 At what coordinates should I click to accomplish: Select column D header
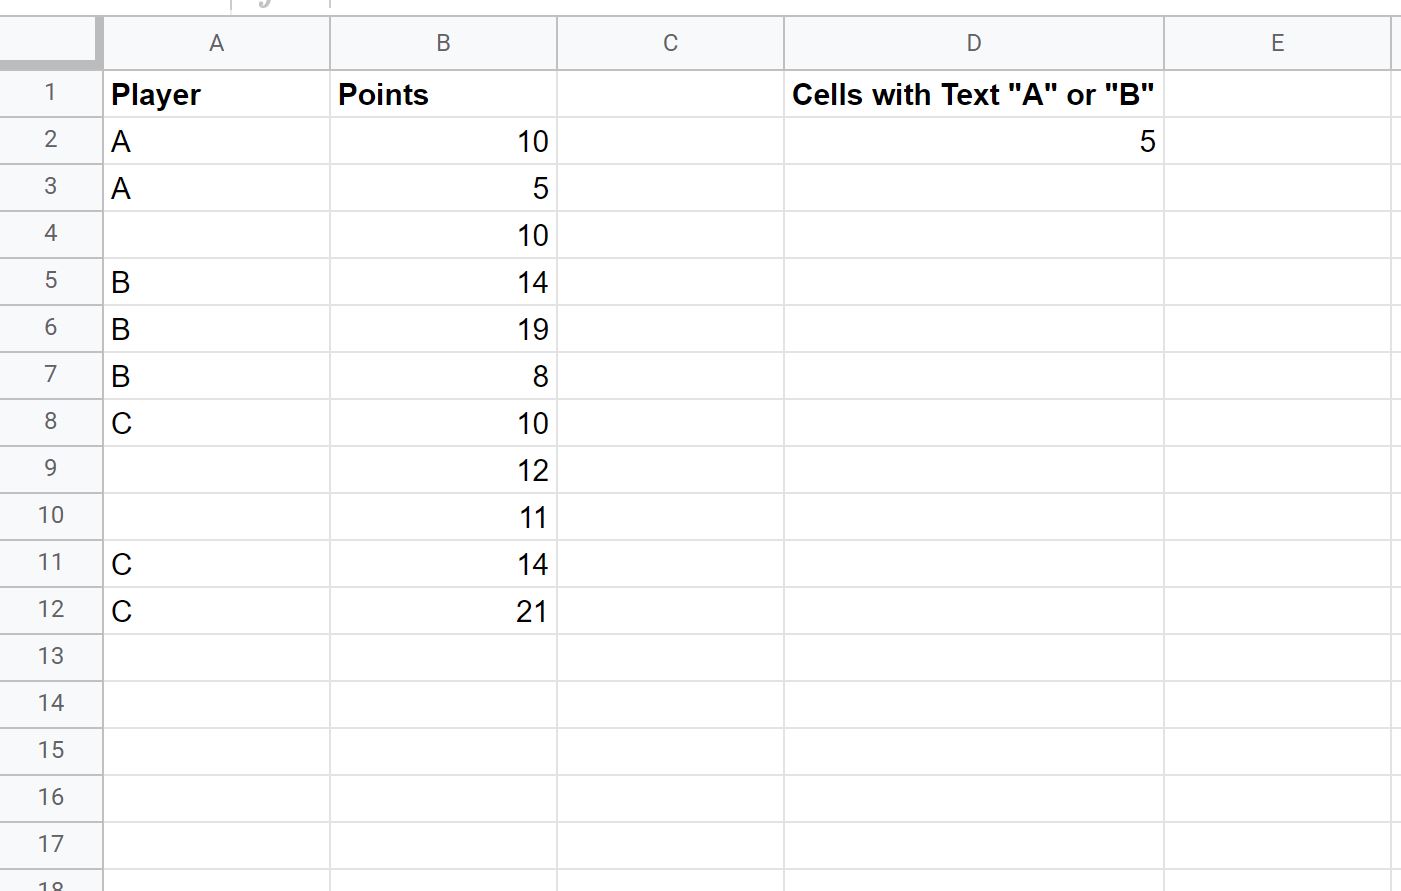click(x=974, y=43)
